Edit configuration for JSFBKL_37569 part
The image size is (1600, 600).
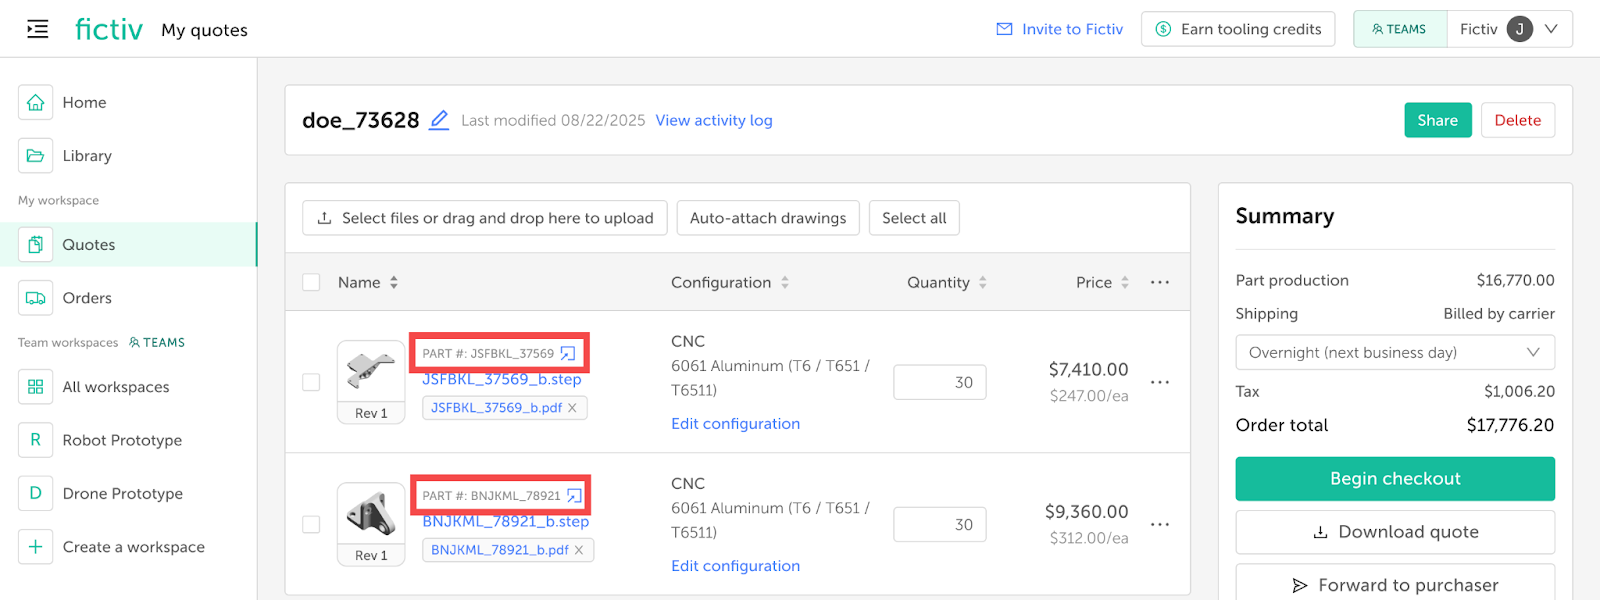[736, 423]
